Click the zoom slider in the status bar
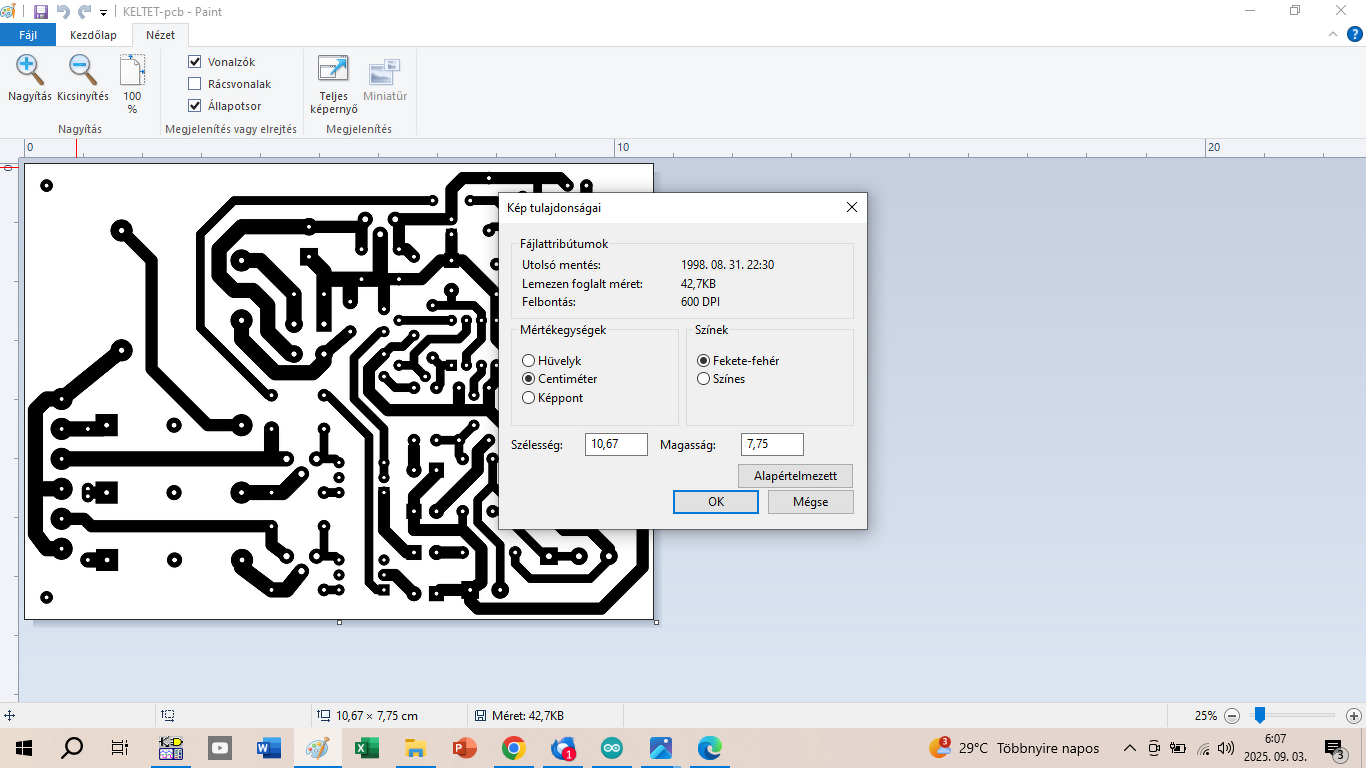1366x768 pixels. (1260, 715)
